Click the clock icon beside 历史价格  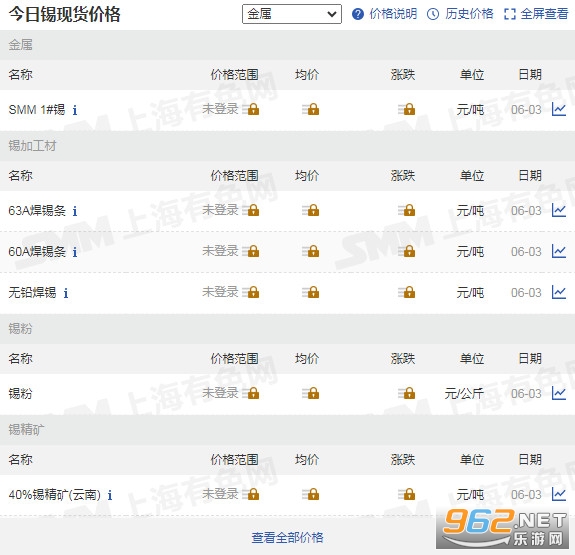click(433, 14)
